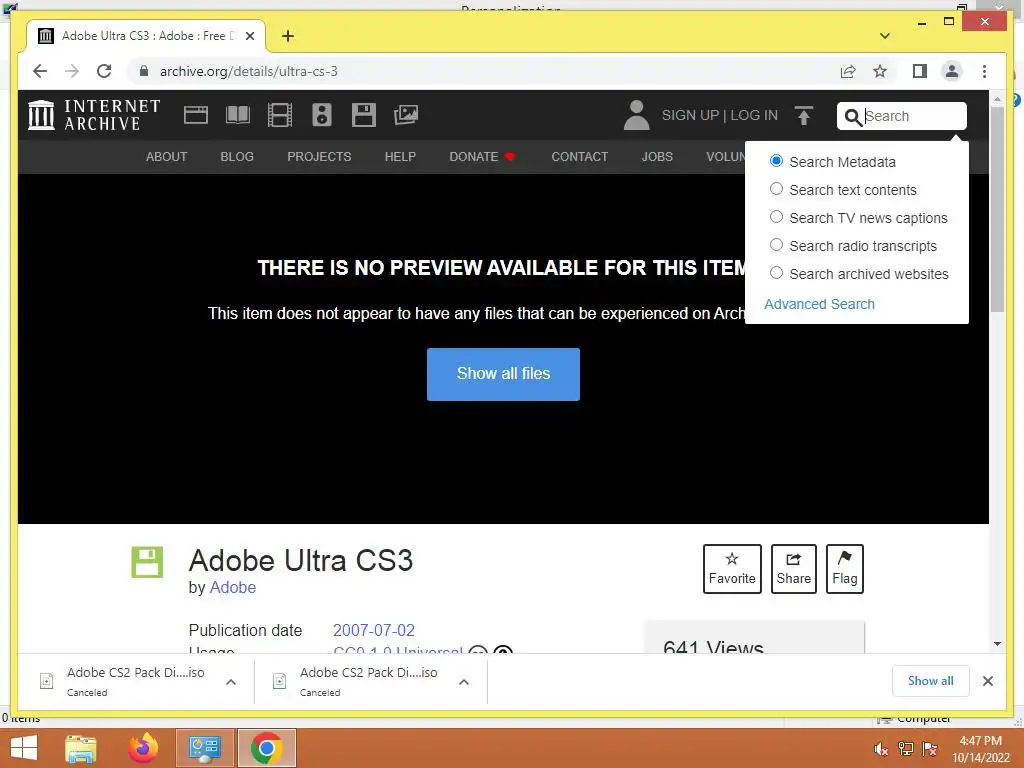Click the Upload arrow icon
Screen dimensions: 1024x768
coord(804,116)
